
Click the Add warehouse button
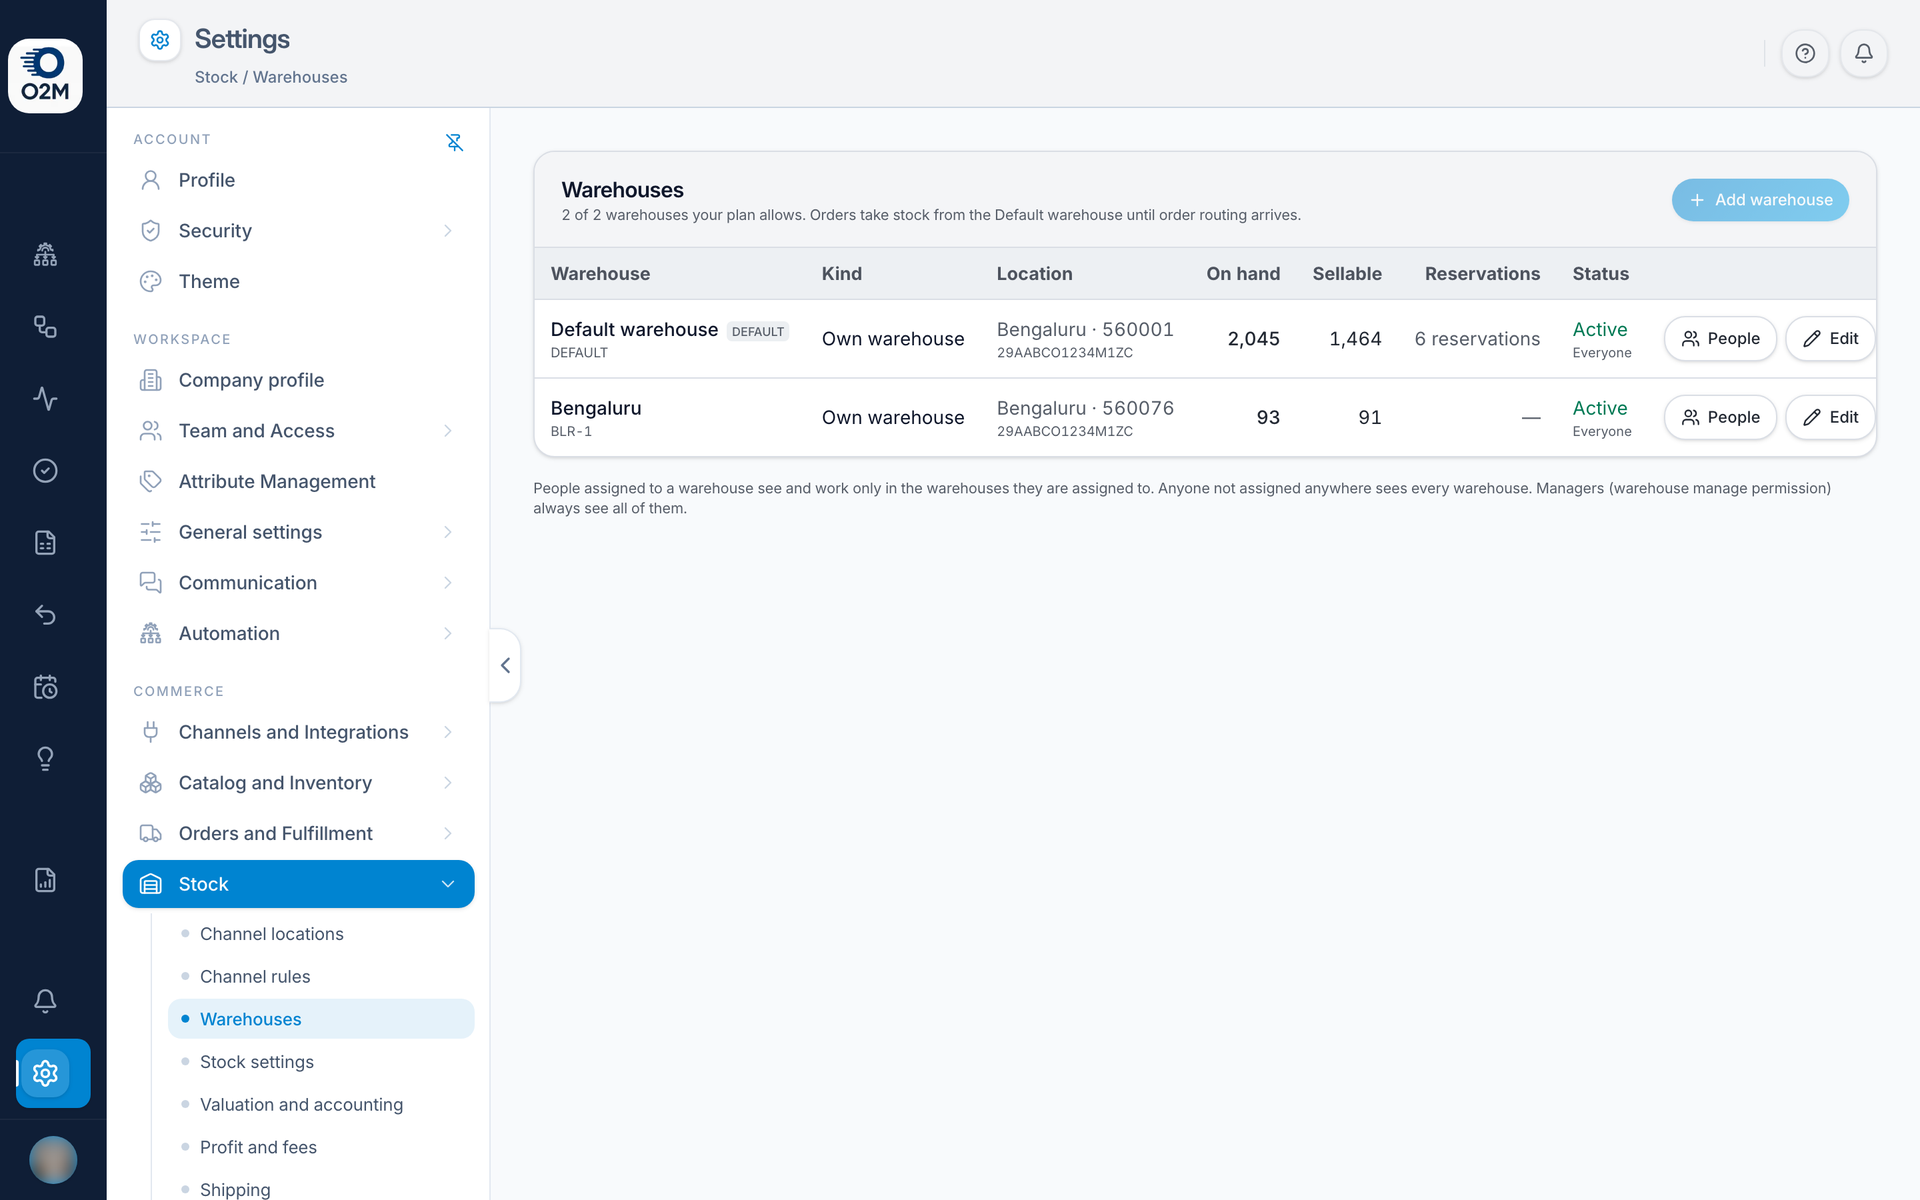tap(1760, 200)
